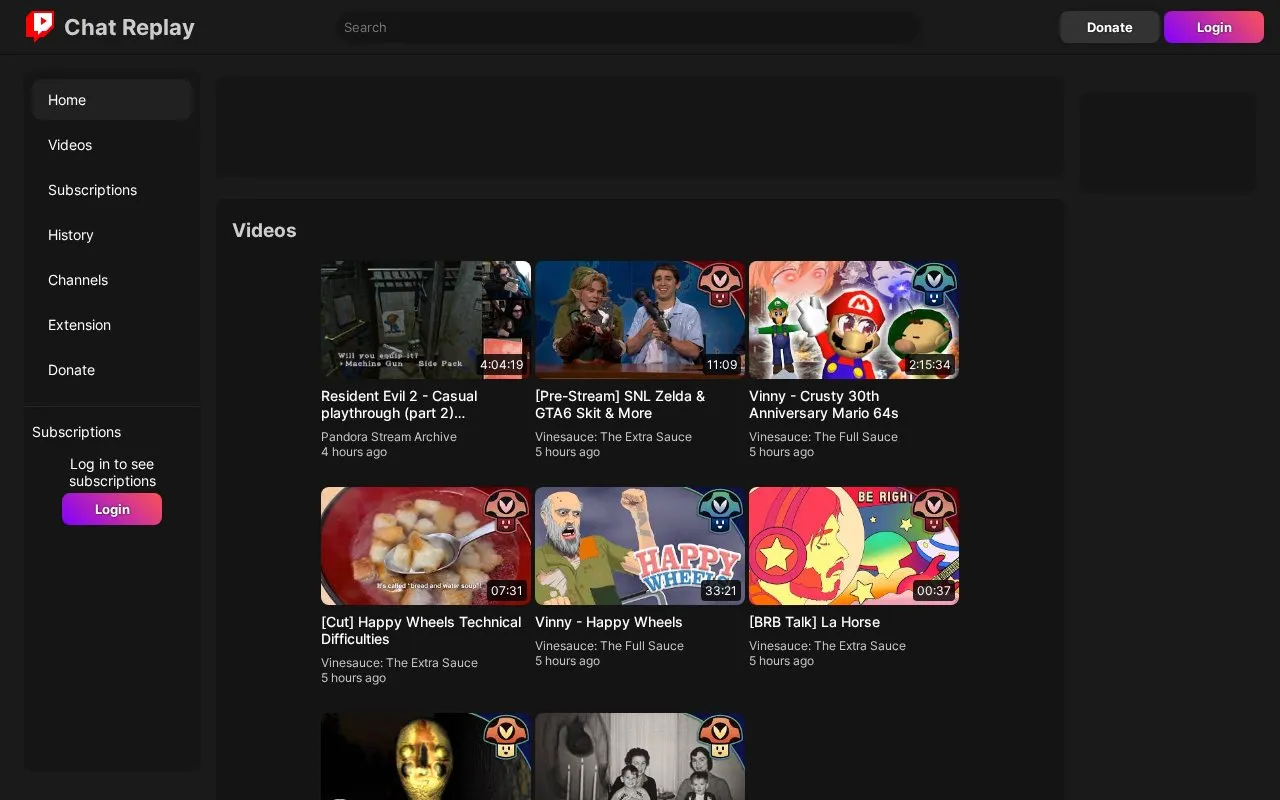Viewport: 1280px width, 800px height.
Task: Open the Resident Evil 2 video thumbnail
Action: (x=426, y=320)
